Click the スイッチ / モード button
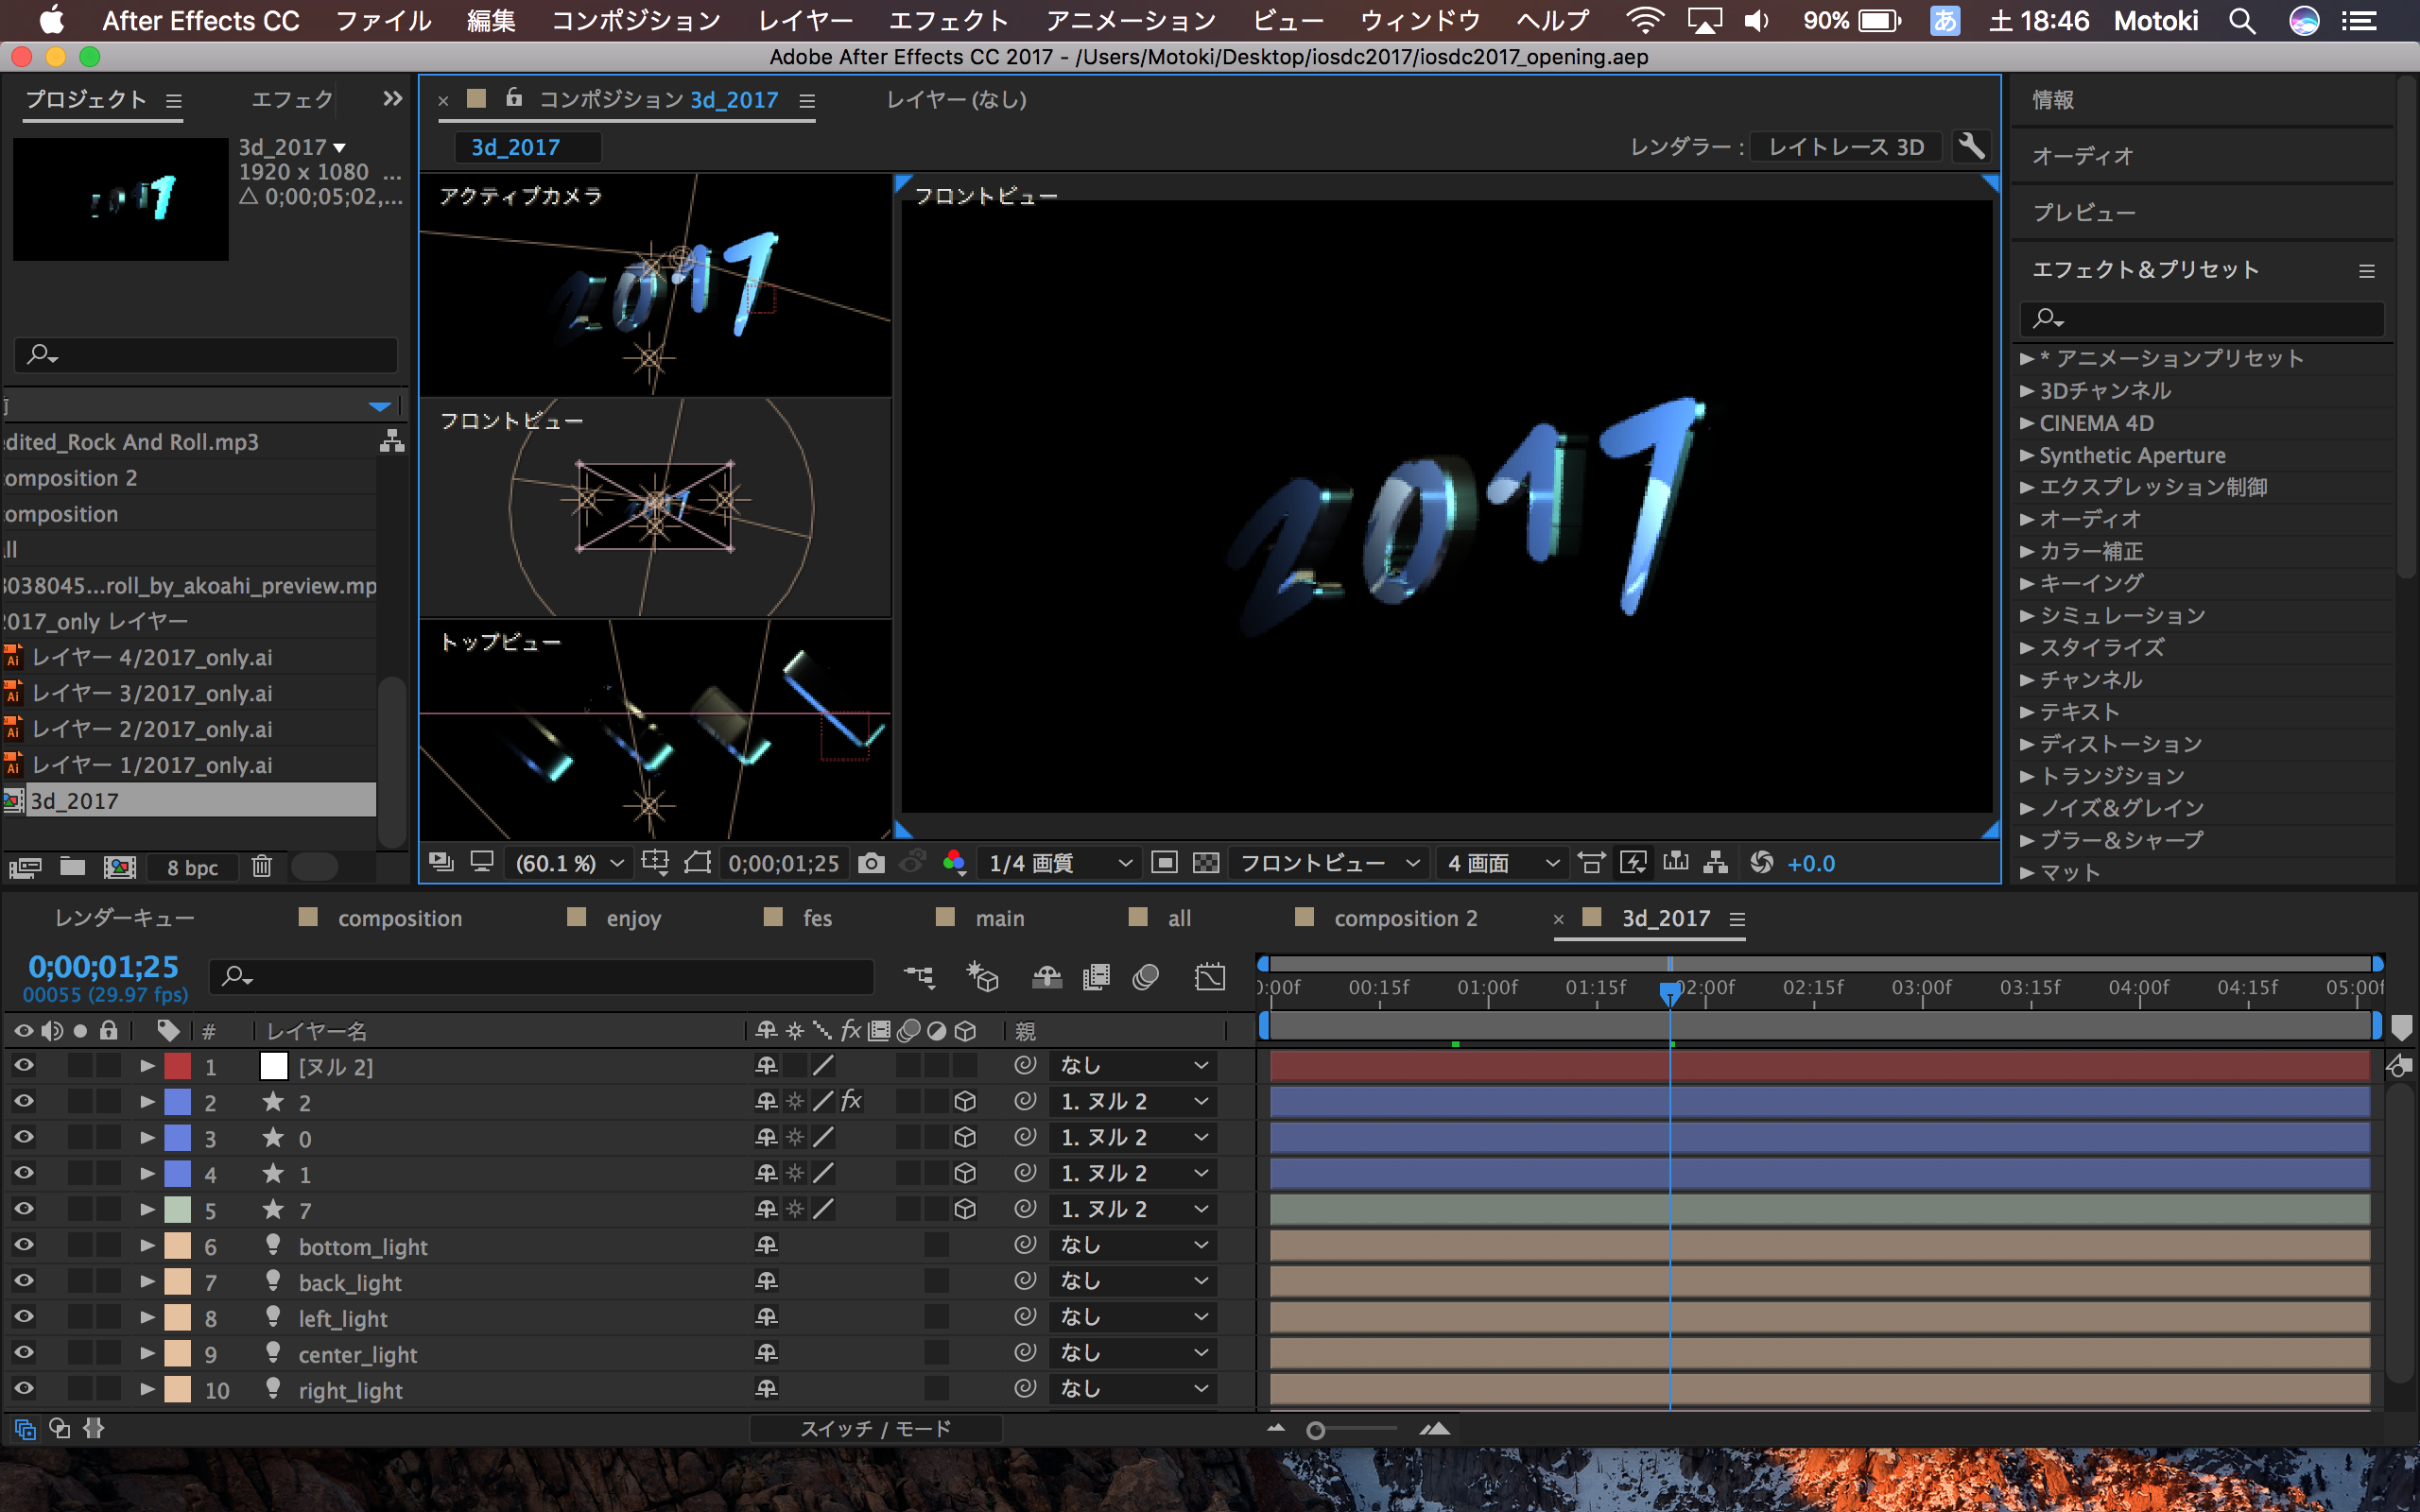 tap(875, 1429)
